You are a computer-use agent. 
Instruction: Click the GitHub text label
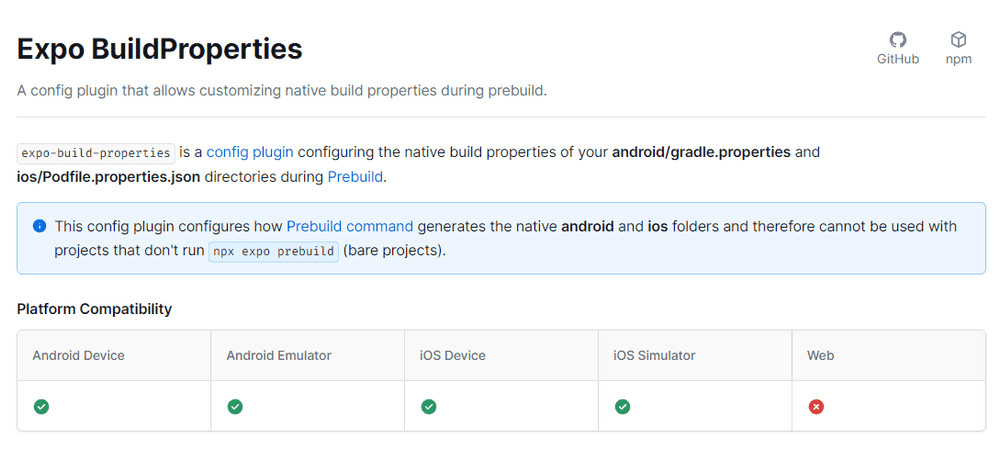click(898, 59)
